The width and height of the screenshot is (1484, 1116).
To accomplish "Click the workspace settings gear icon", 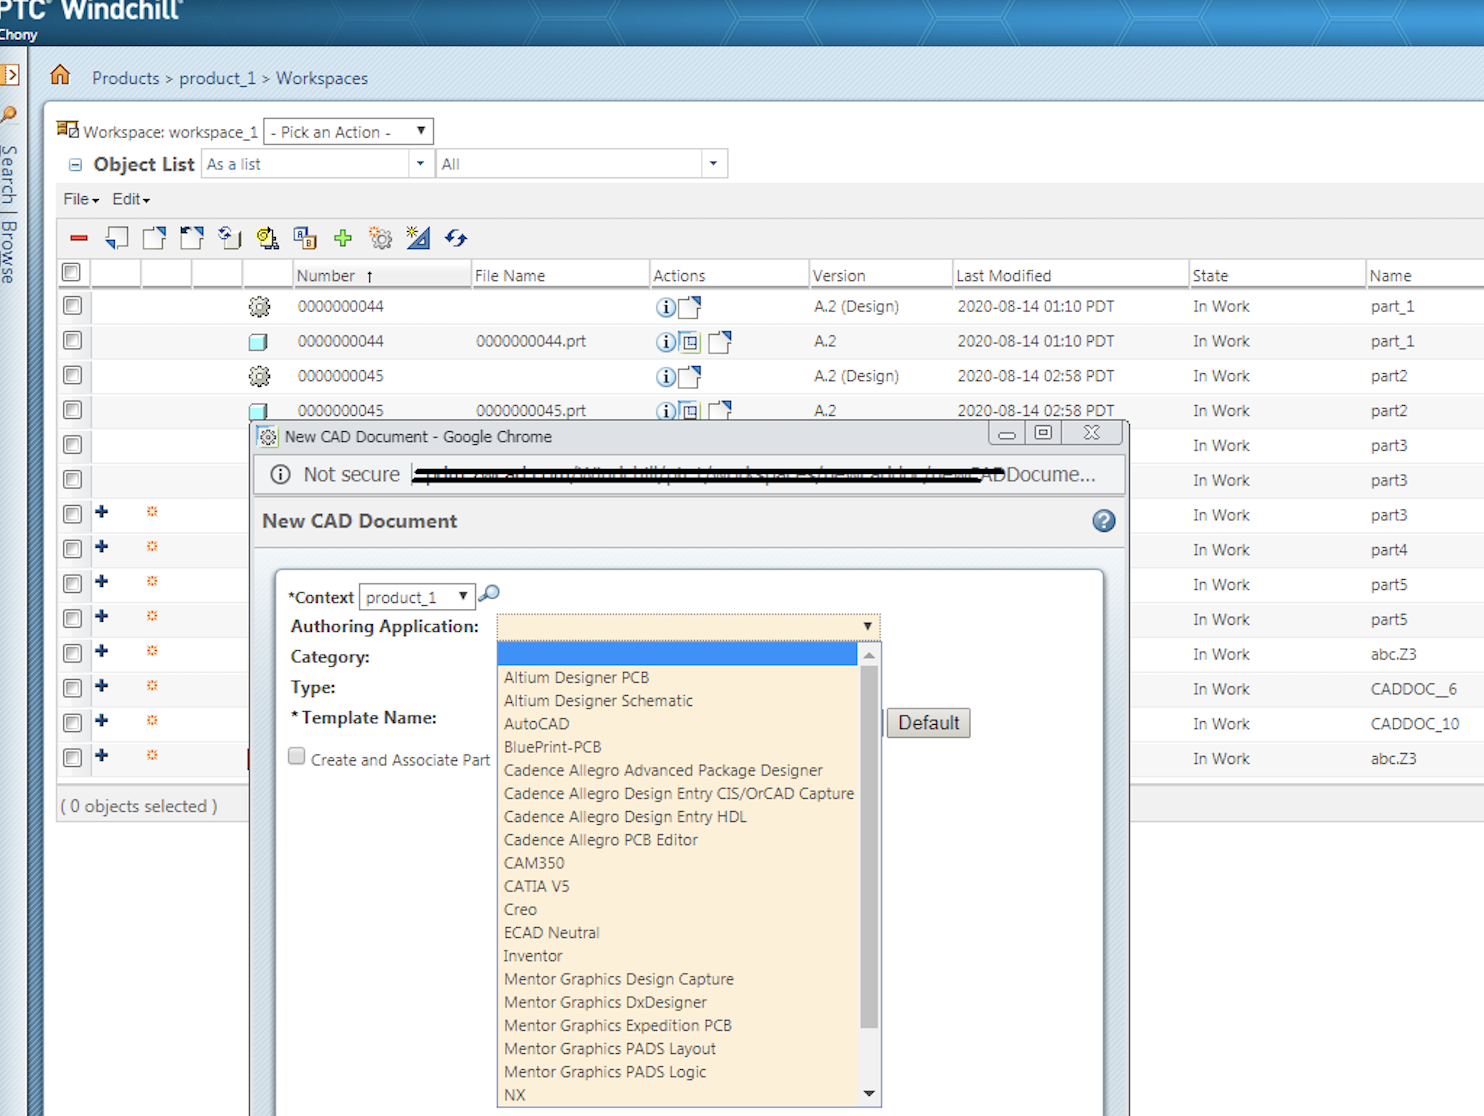I will click(x=380, y=238).
